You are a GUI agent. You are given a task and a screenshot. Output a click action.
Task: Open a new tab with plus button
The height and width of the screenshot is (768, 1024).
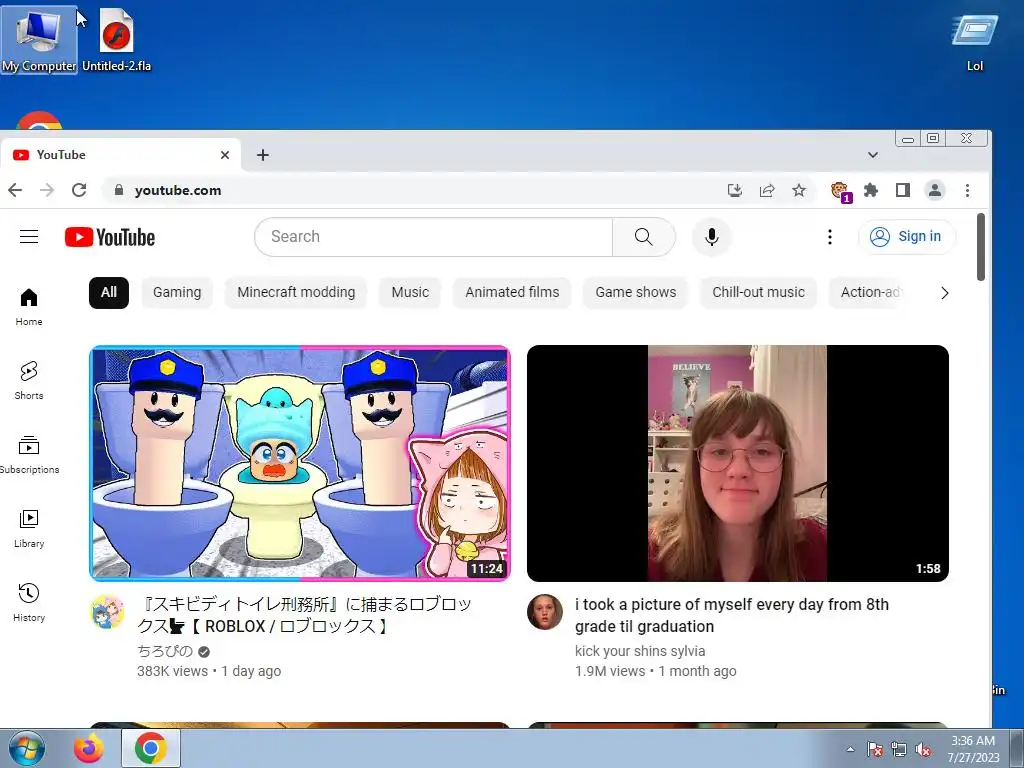263,155
